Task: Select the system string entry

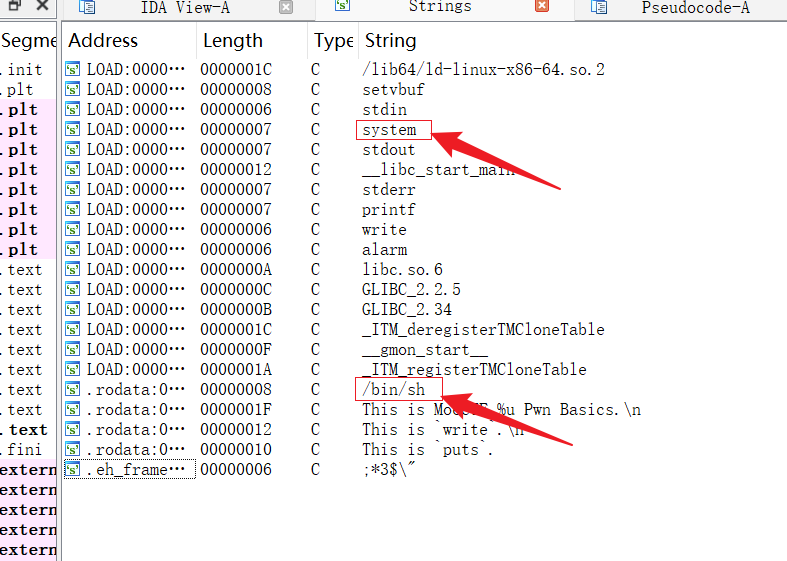Action: pyautogui.click(x=389, y=129)
